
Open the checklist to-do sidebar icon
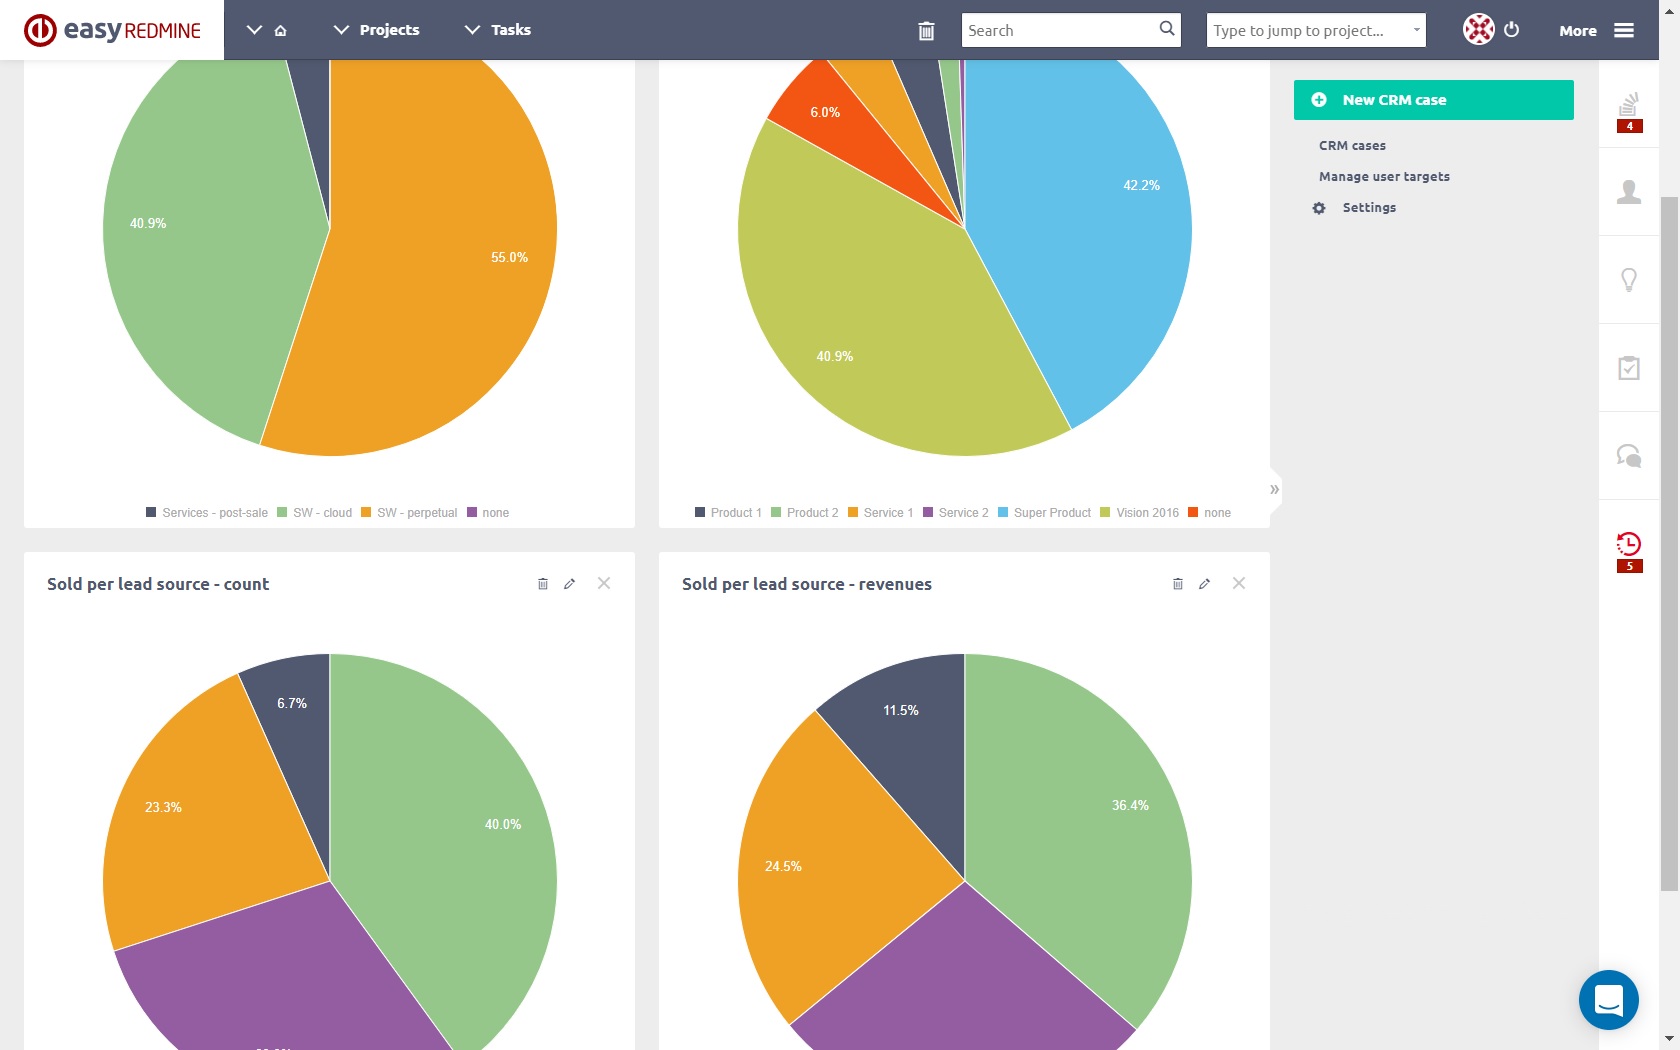click(x=1628, y=368)
